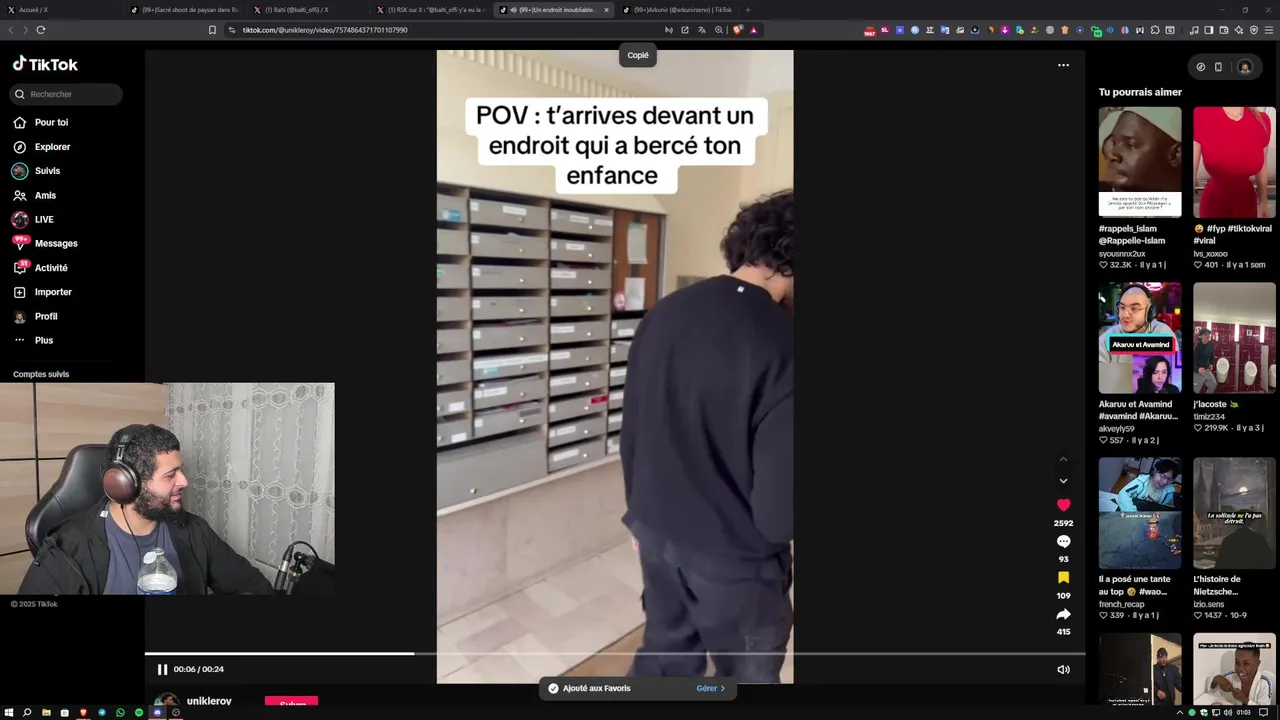Switch to the RSK sur X tab
Screen dimensions: 1280x720
432,10
